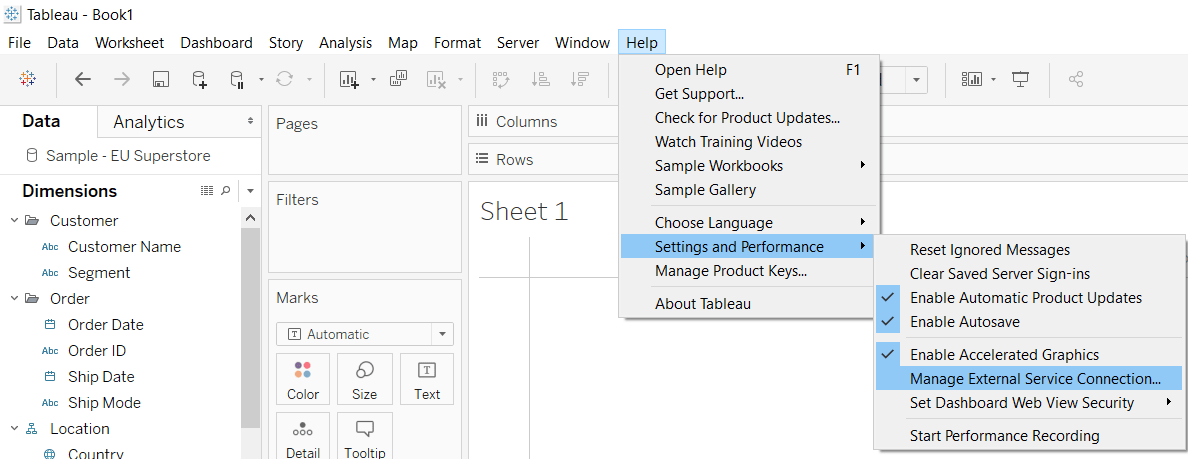This screenshot has height=461, width=1189.
Task: Click the Redo forward arrow icon
Action: [121, 79]
